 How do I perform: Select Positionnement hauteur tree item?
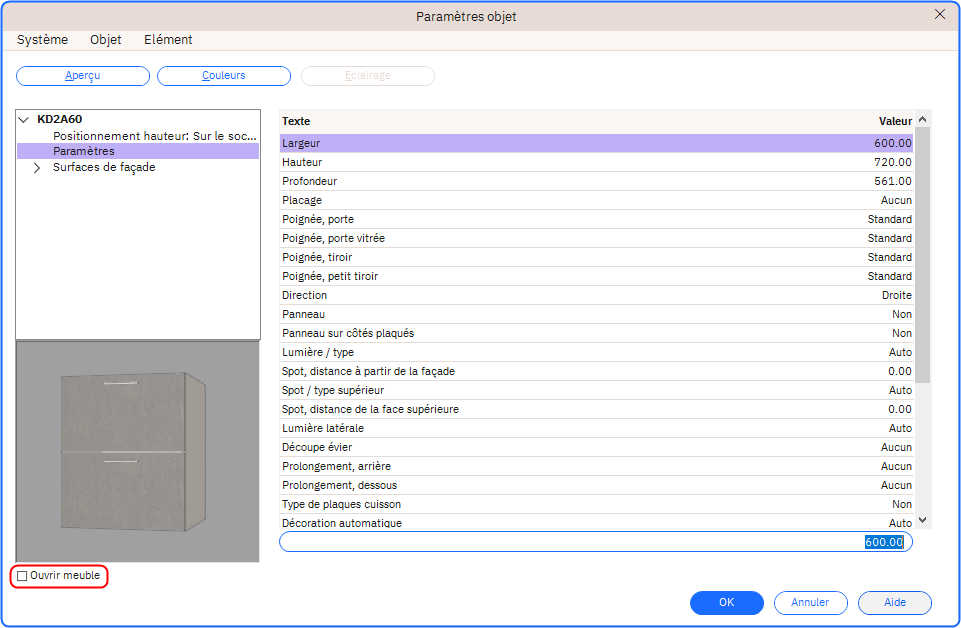click(154, 135)
